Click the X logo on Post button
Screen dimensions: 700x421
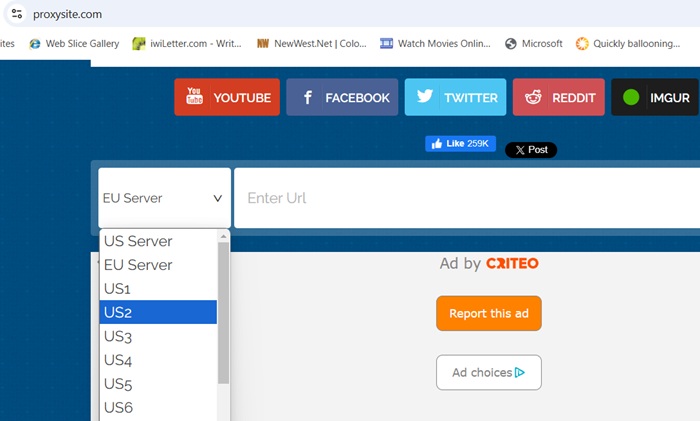coord(520,150)
